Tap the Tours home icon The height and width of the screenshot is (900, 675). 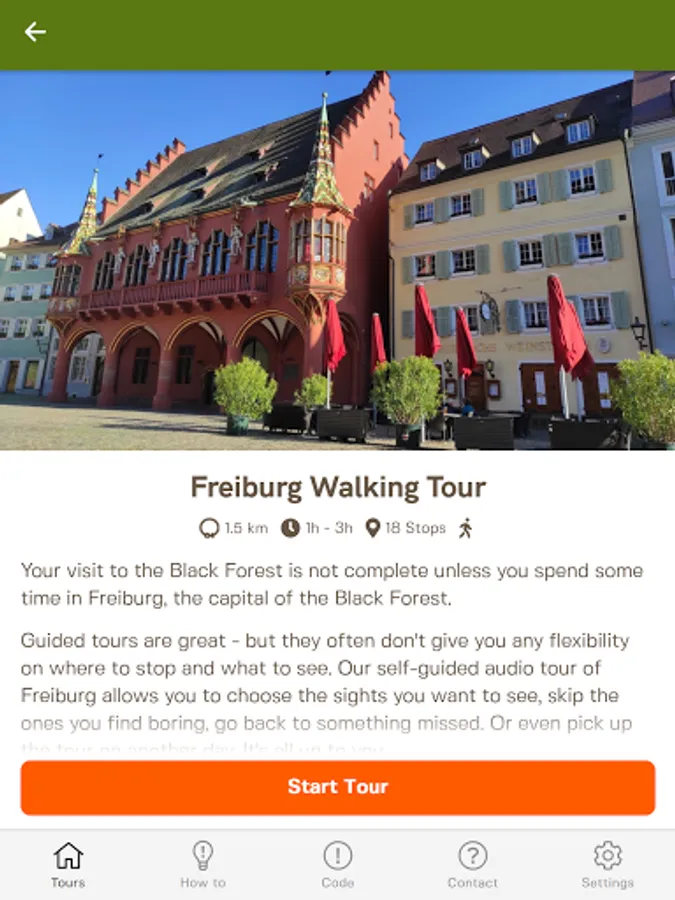point(68,855)
